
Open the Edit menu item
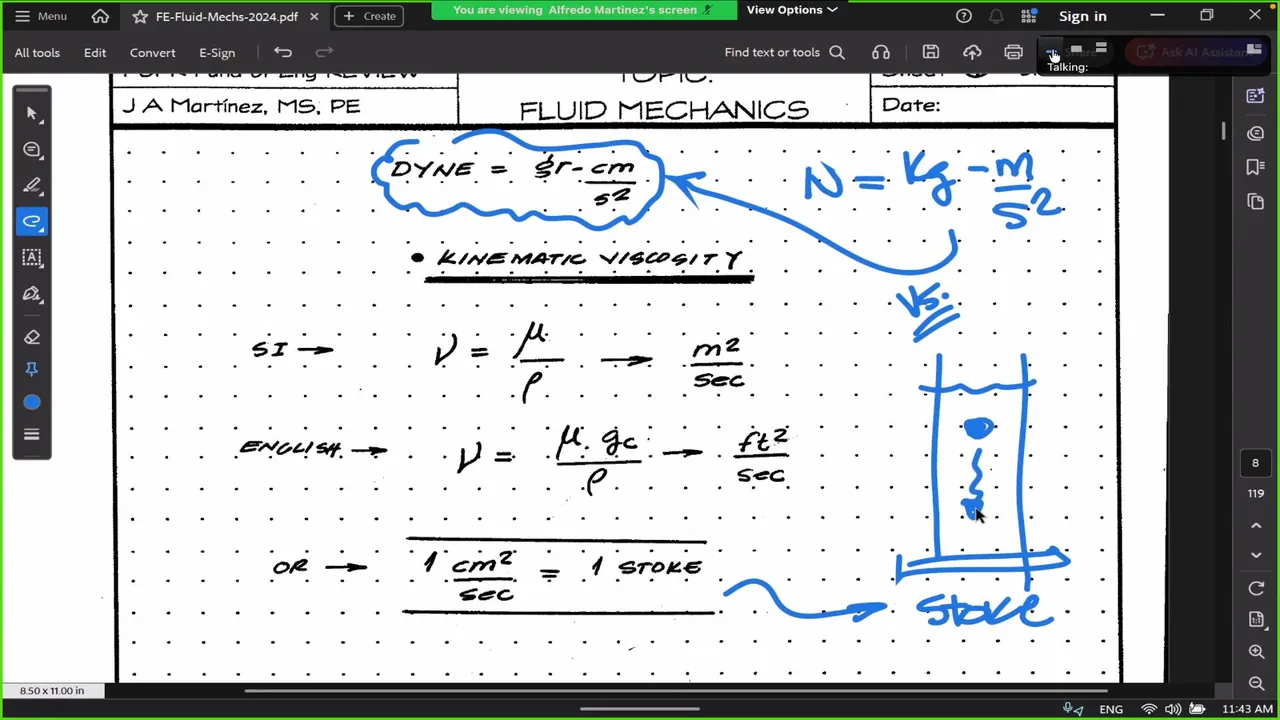(x=95, y=52)
